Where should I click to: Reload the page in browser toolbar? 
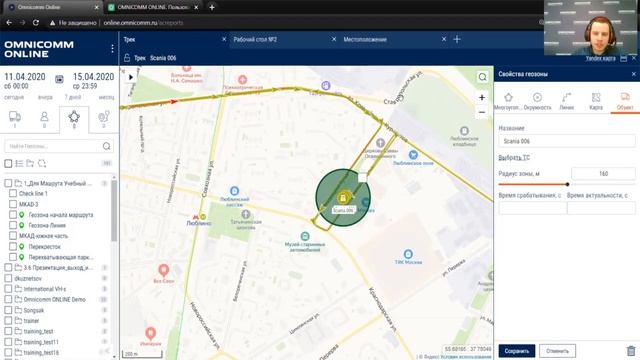(36, 23)
